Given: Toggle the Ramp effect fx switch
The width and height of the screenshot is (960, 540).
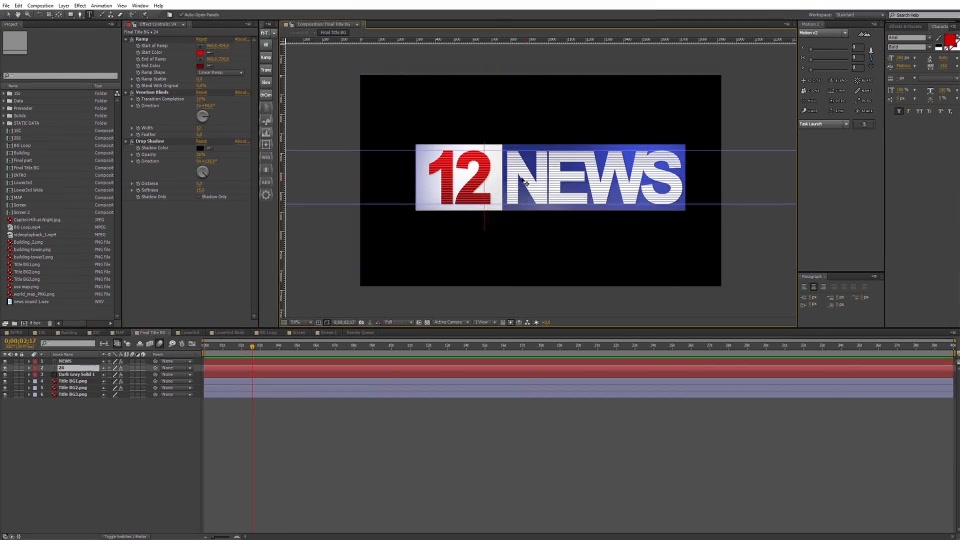Looking at the screenshot, I should pyautogui.click(x=132, y=39).
